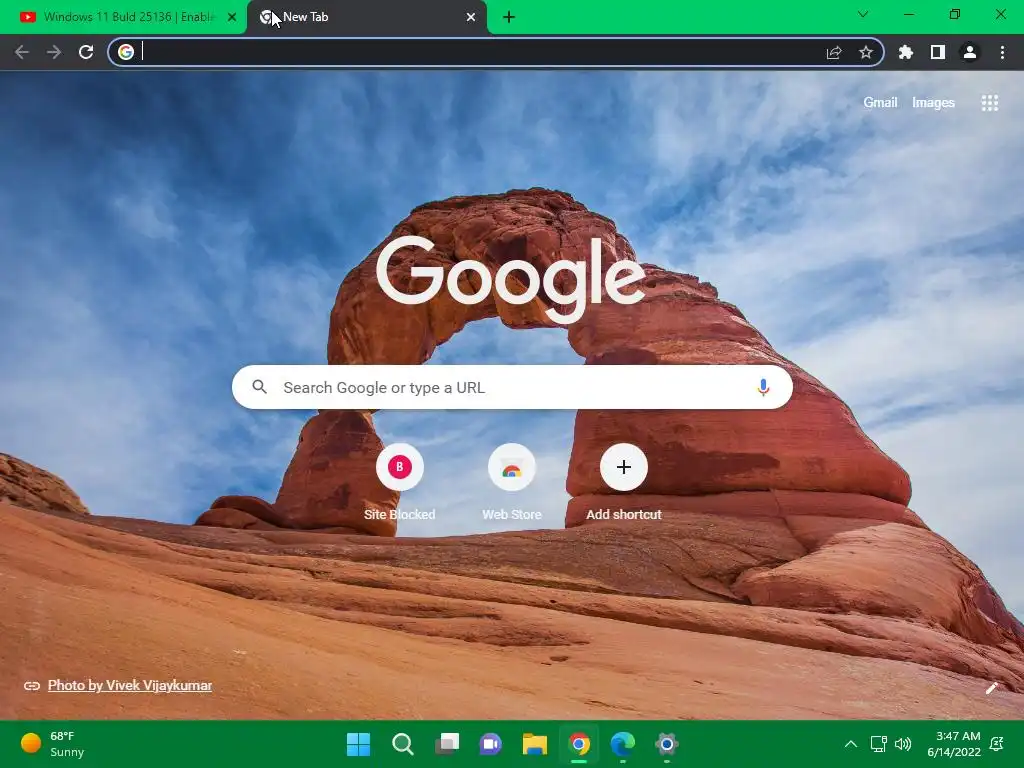Open File Explorer from the taskbar
The height and width of the screenshot is (768, 1024).
535,744
